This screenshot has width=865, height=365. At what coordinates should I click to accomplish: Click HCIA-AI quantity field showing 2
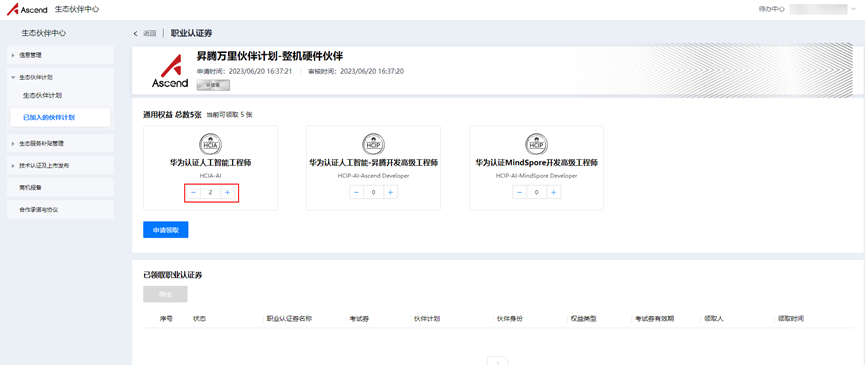coord(210,192)
